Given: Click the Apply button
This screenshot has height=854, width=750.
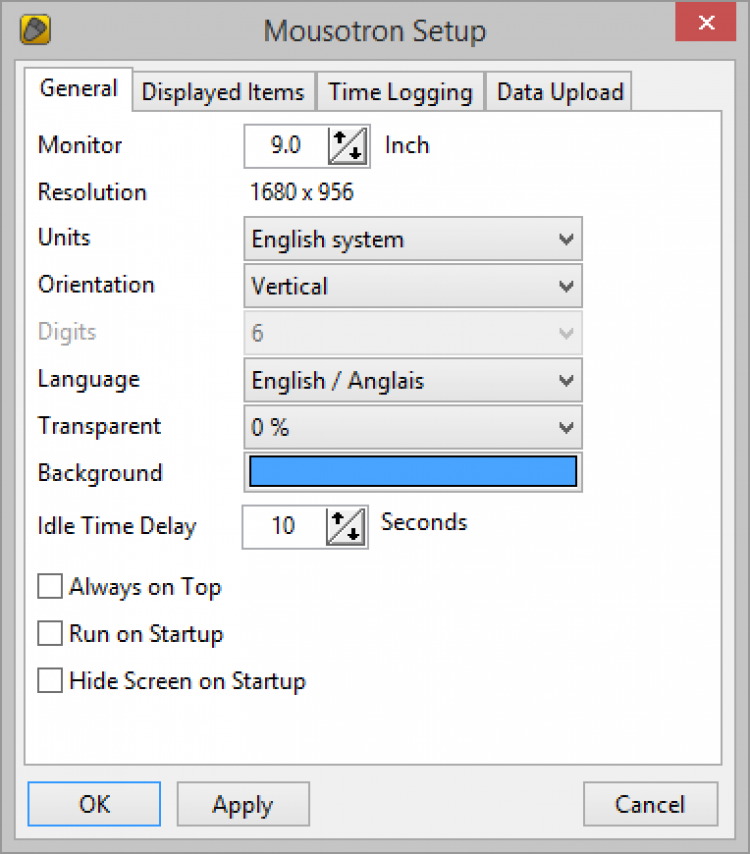Looking at the screenshot, I should pos(243,804).
